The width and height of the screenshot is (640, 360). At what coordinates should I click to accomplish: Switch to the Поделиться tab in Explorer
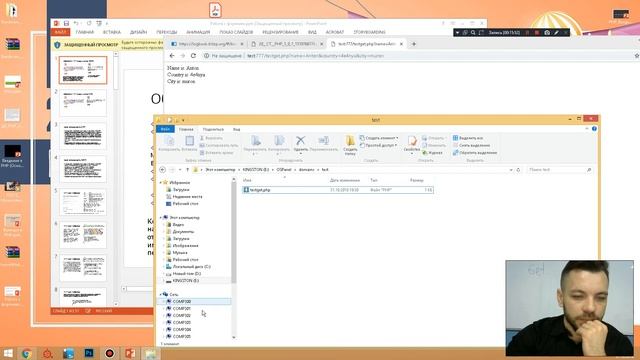coord(213,129)
